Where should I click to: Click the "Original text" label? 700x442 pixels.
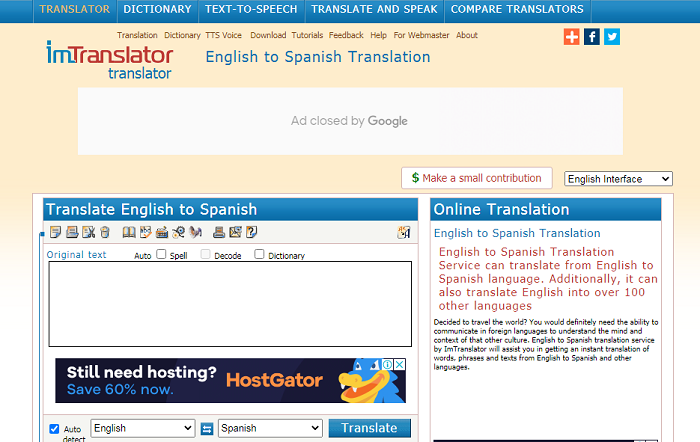click(x=76, y=254)
